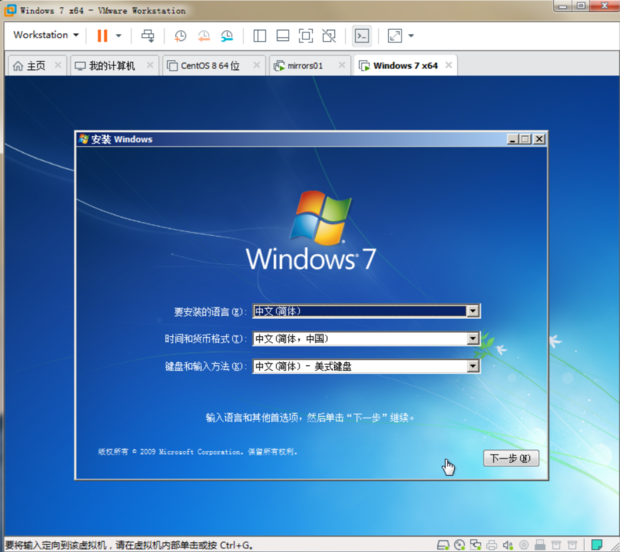Image resolution: width=620 pixels, height=552 pixels.
Task: Open the power options dropdown arrow beside pause
Action: (119, 36)
